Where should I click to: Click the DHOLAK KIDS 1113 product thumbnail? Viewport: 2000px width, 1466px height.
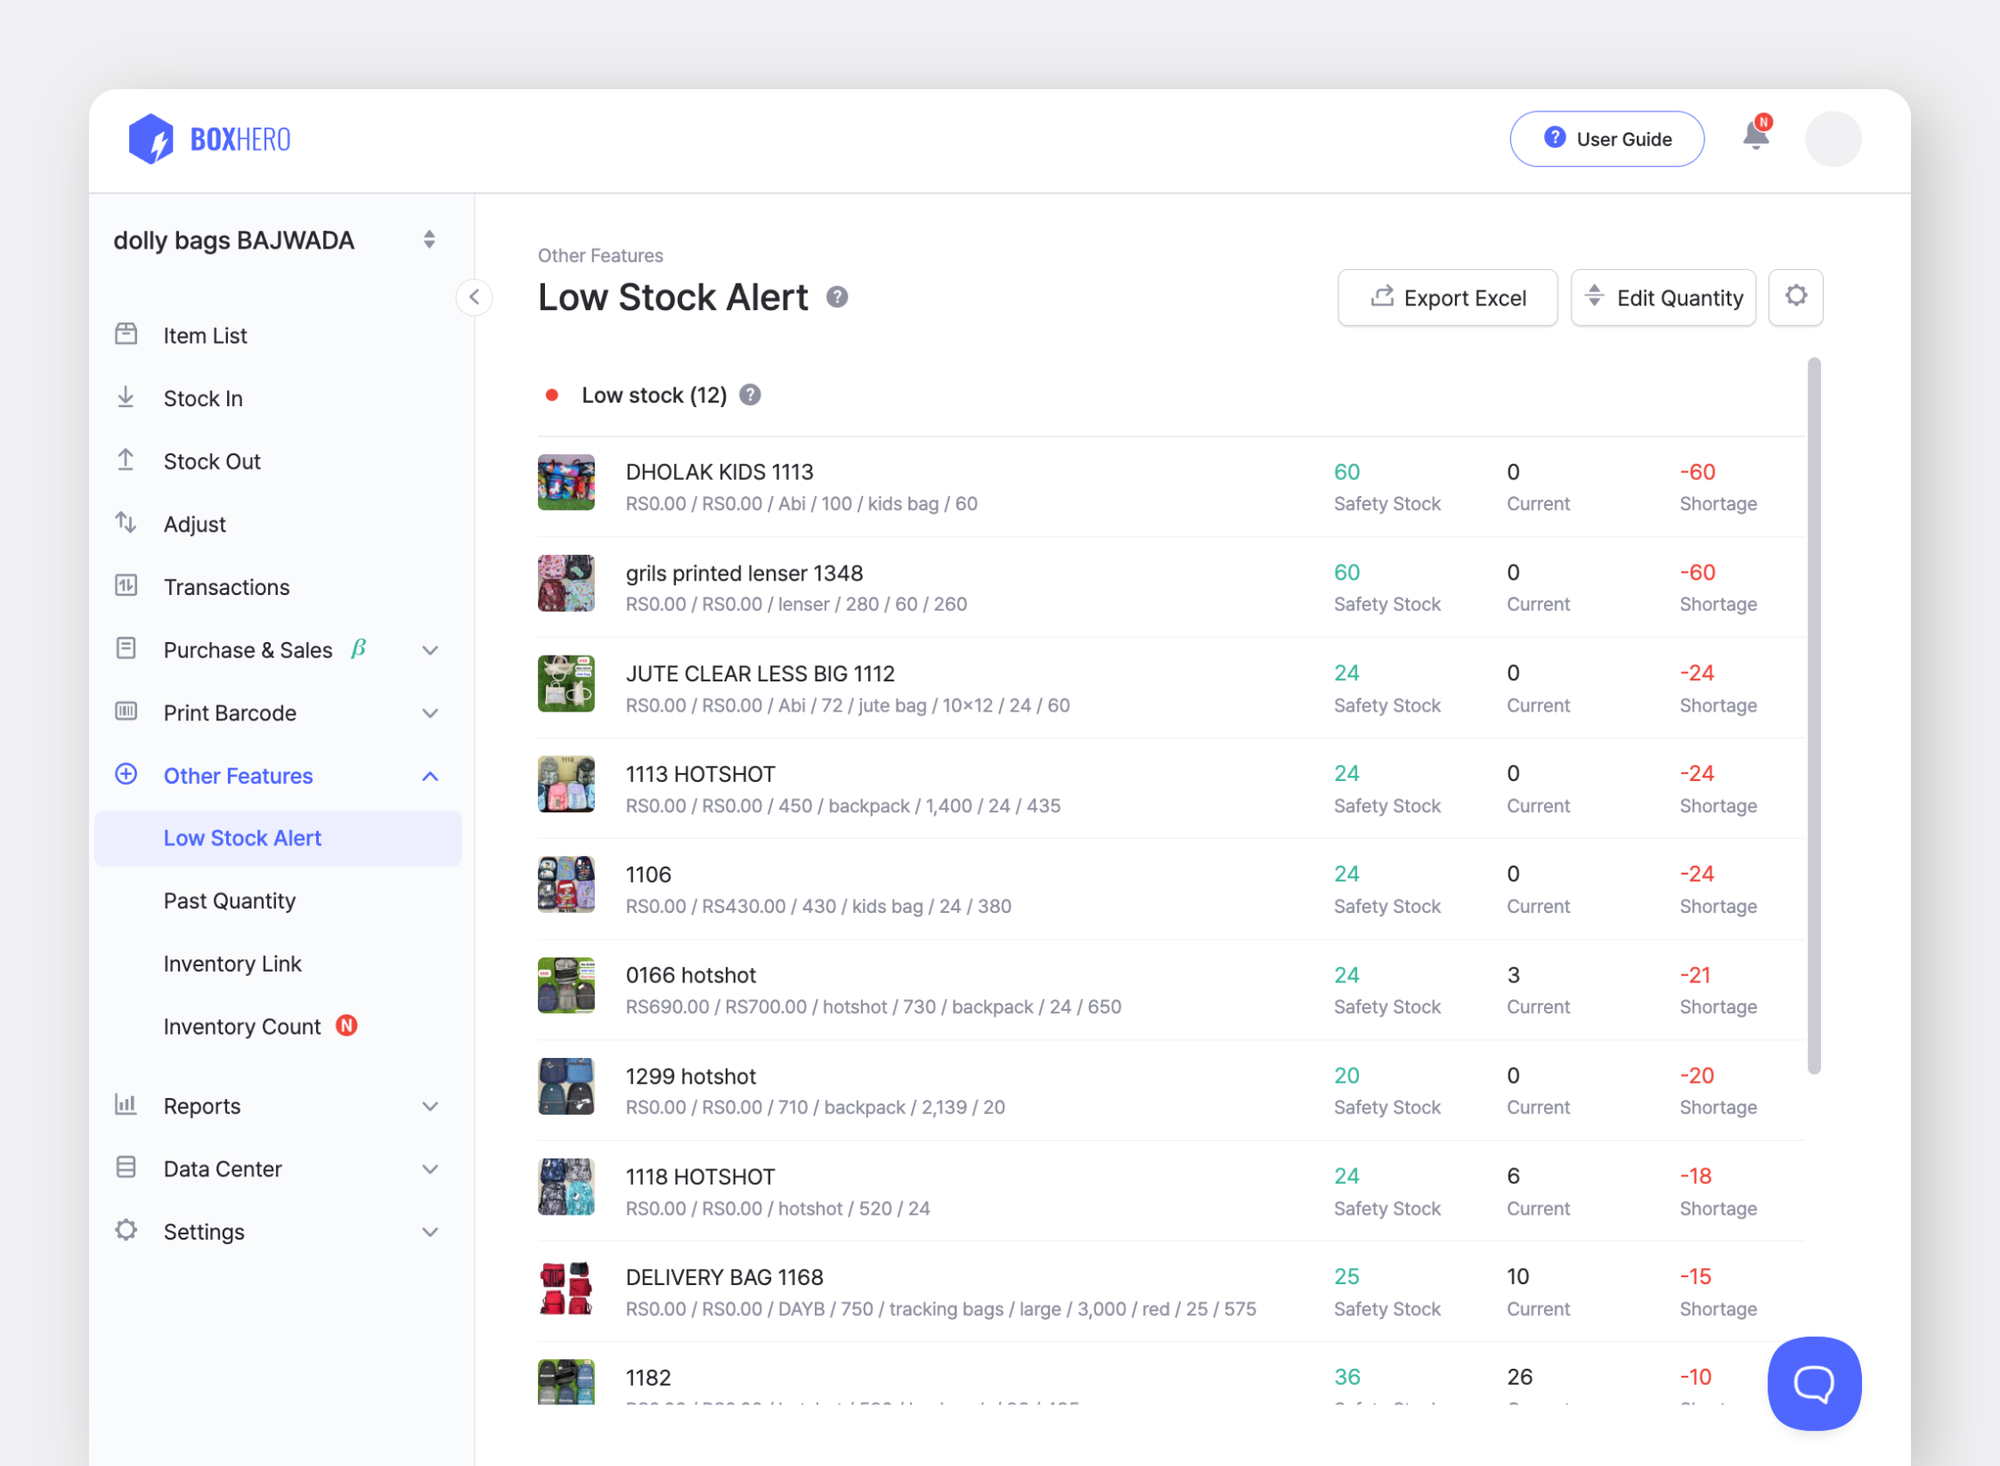[566, 483]
